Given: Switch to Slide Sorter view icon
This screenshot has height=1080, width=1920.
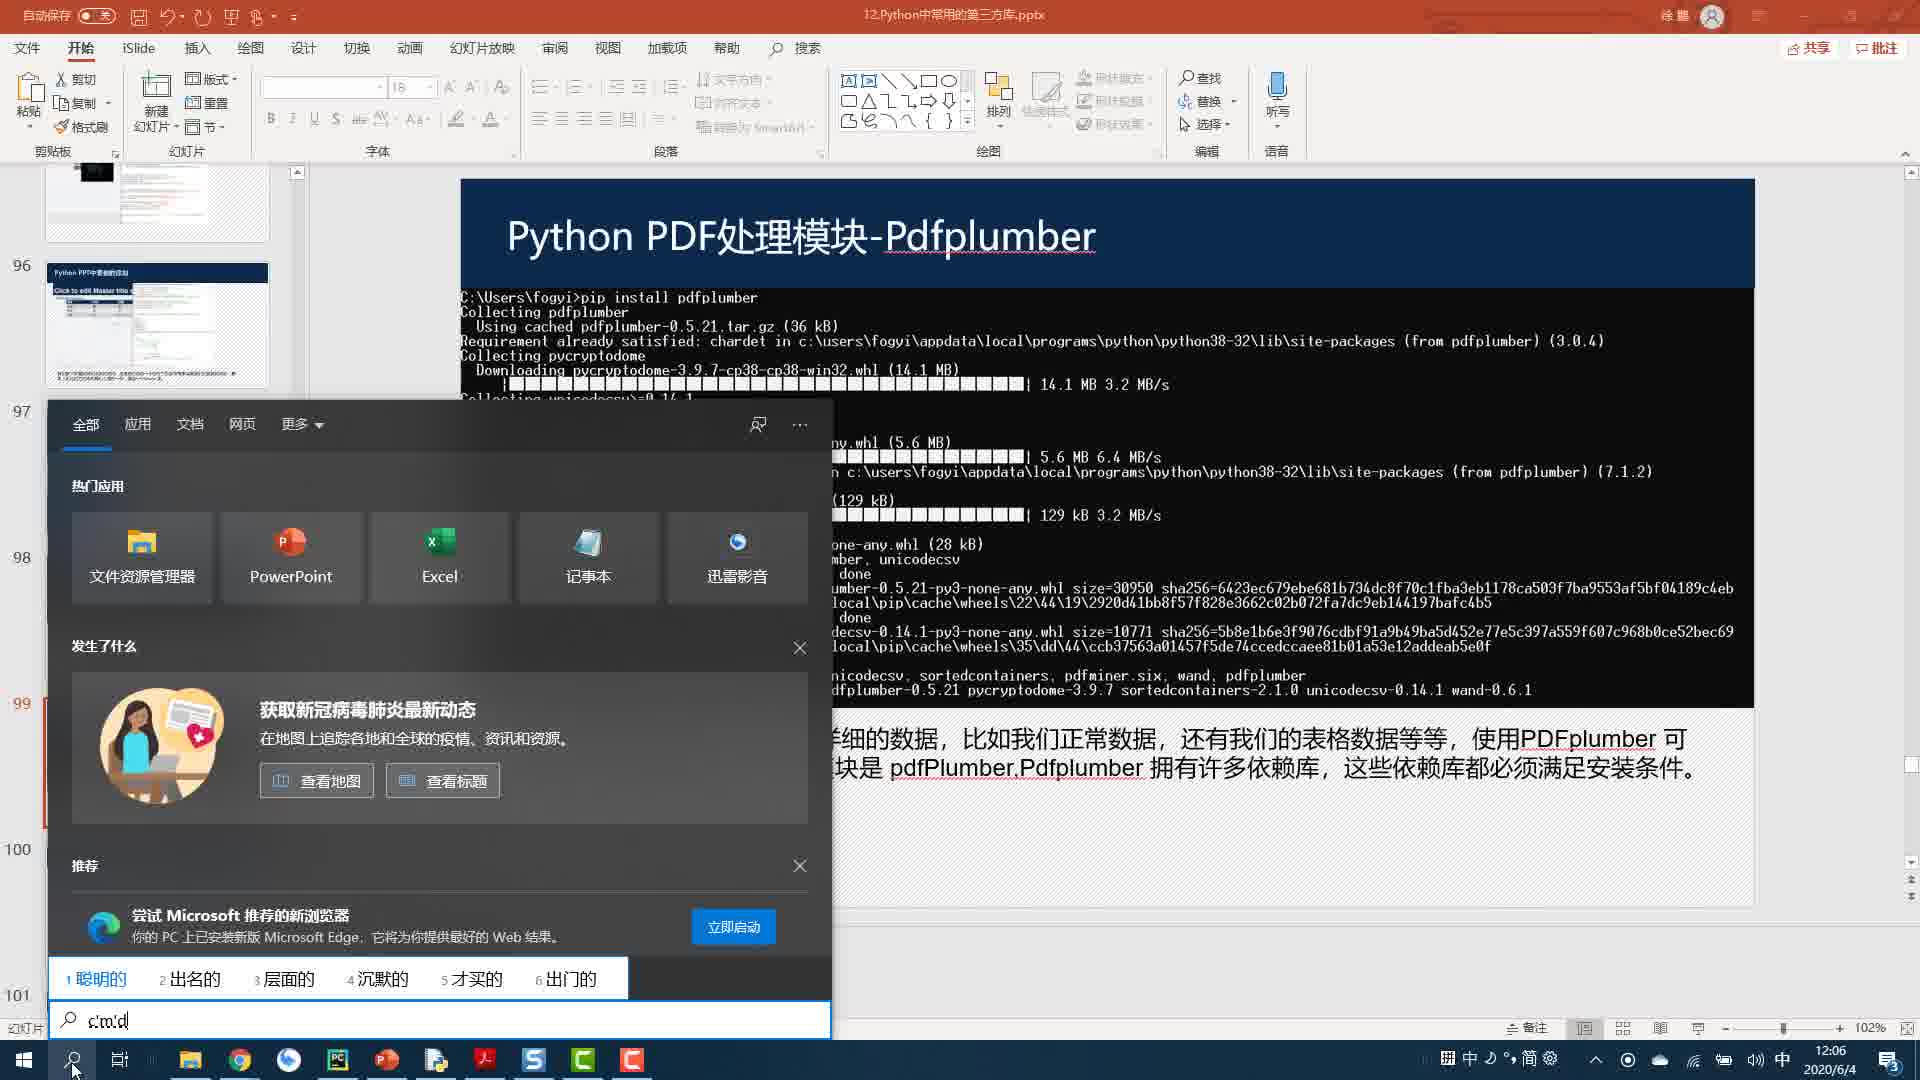Looking at the screenshot, I should (1623, 1028).
